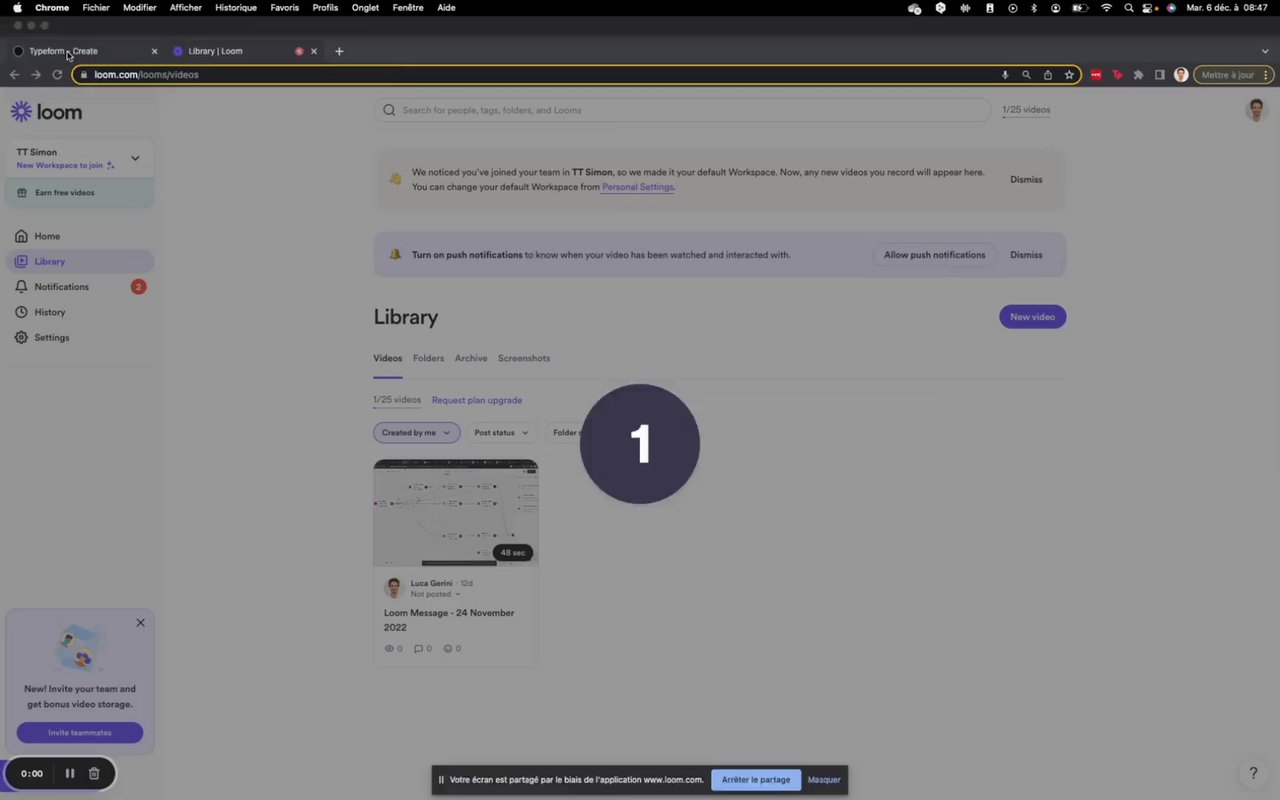1280x800 pixels.
Task: Open Chrome's extensions puzzle icon
Action: click(x=1138, y=75)
